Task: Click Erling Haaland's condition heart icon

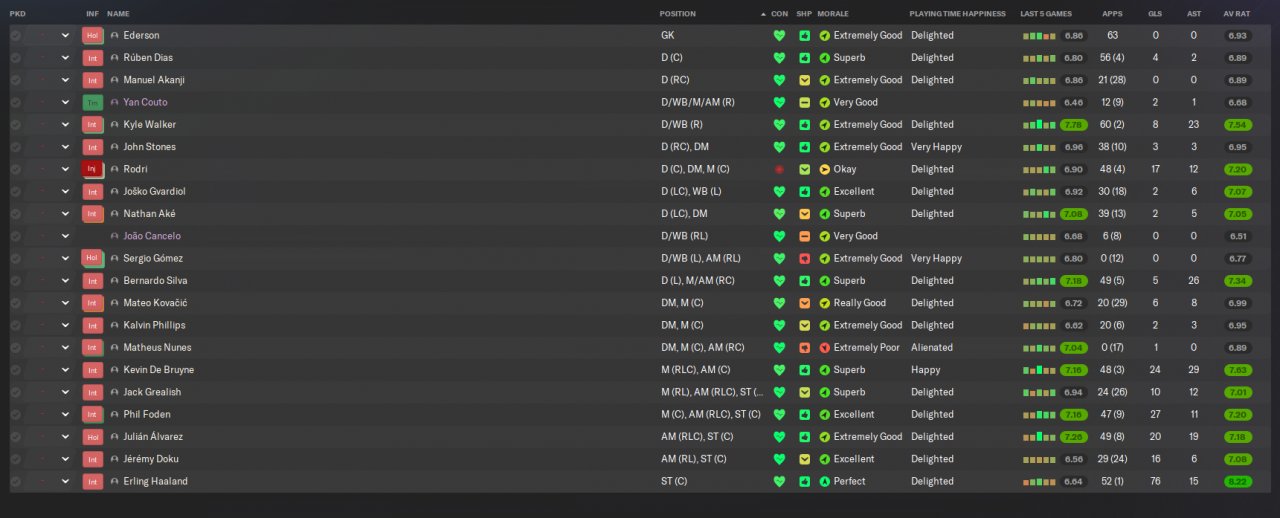Action: click(x=779, y=481)
